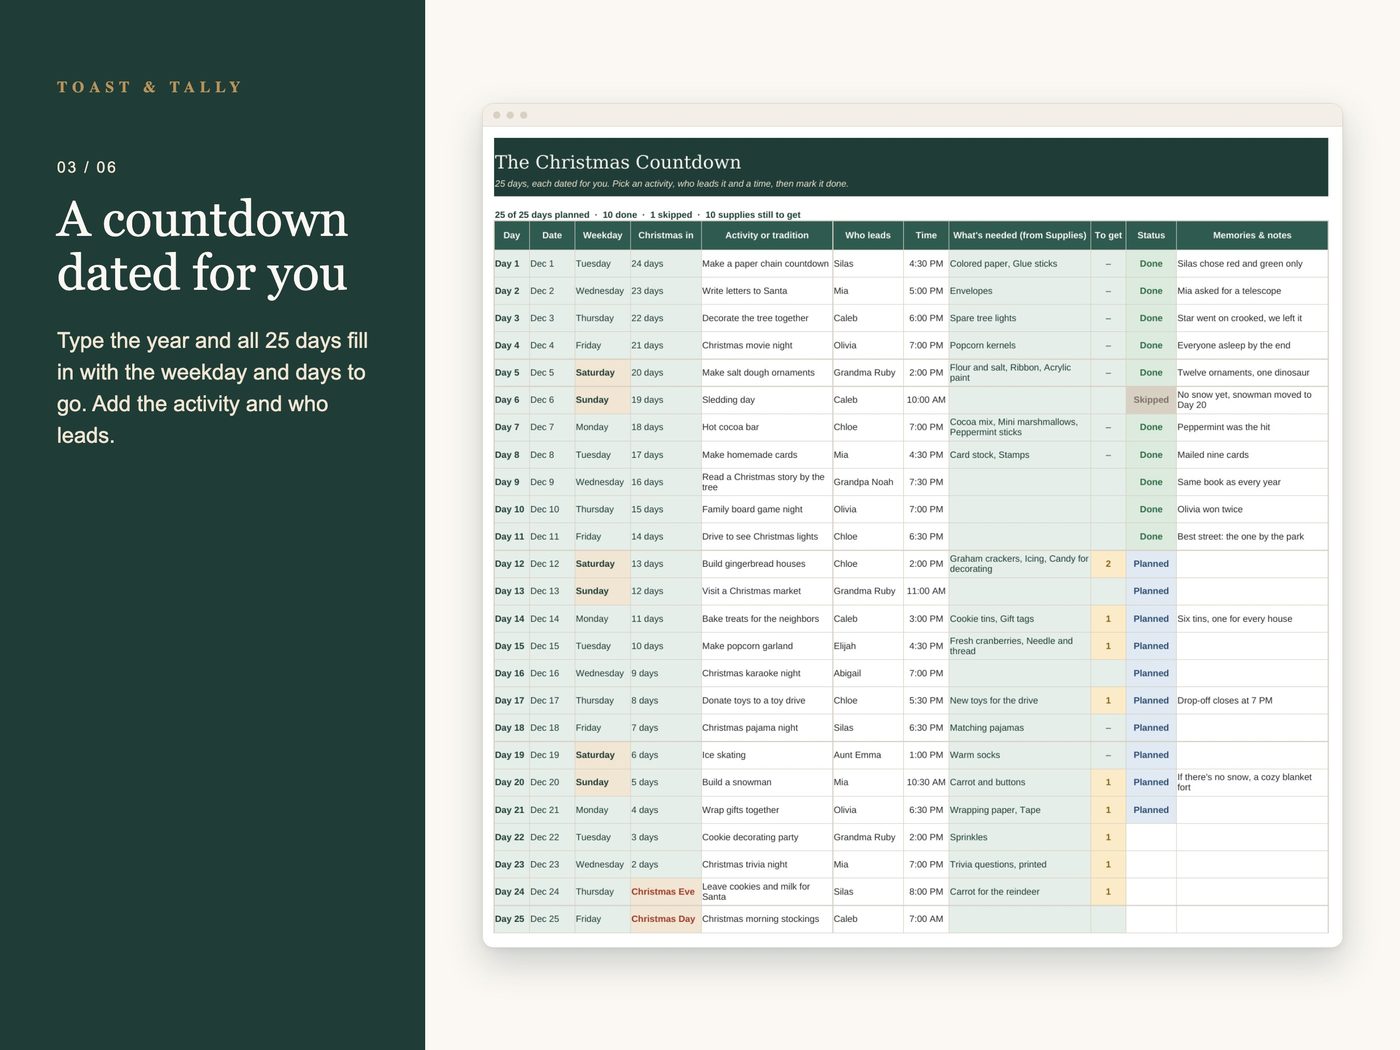Viewport: 1400px width, 1050px height.
Task: Click the "Christmas in" column header
Action: tap(665, 236)
